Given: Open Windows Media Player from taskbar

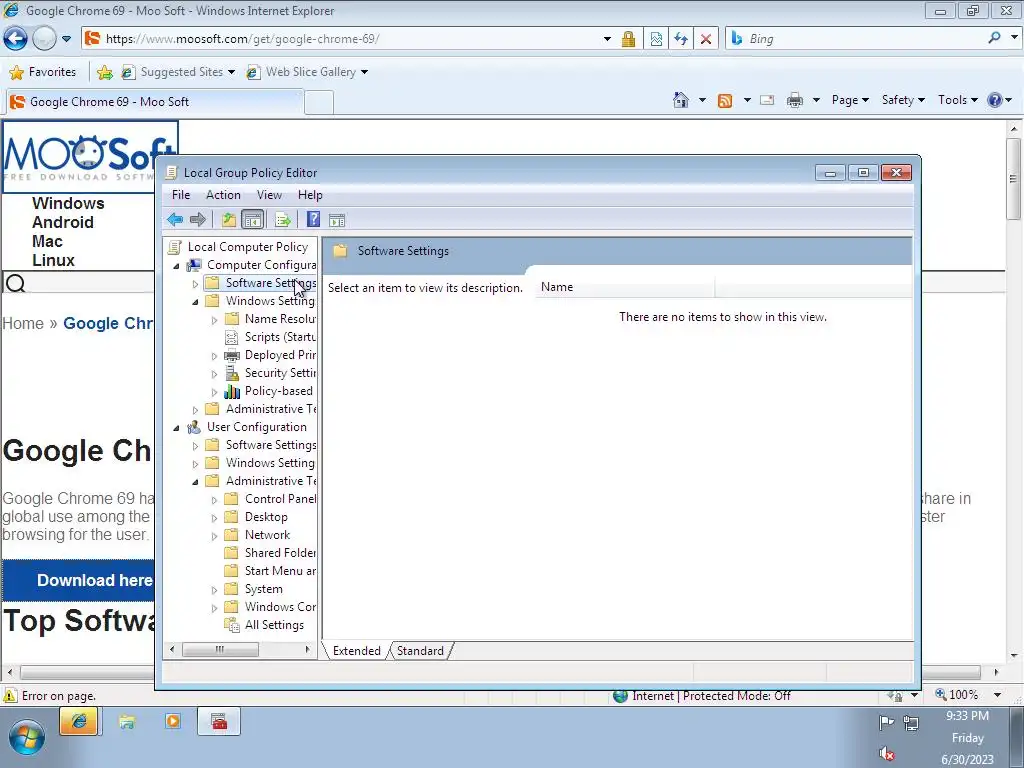Looking at the screenshot, I should pos(173,721).
